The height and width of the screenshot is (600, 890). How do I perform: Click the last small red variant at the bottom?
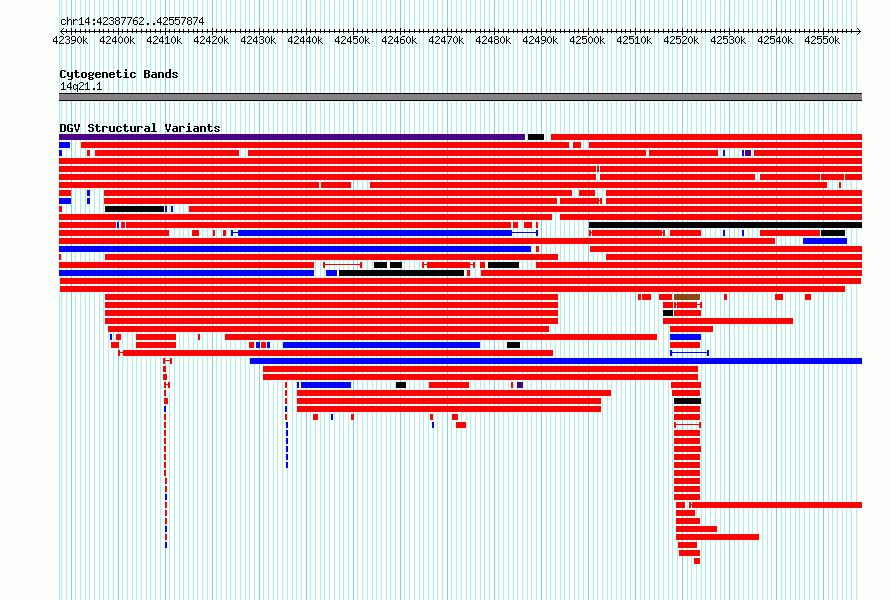click(697, 561)
